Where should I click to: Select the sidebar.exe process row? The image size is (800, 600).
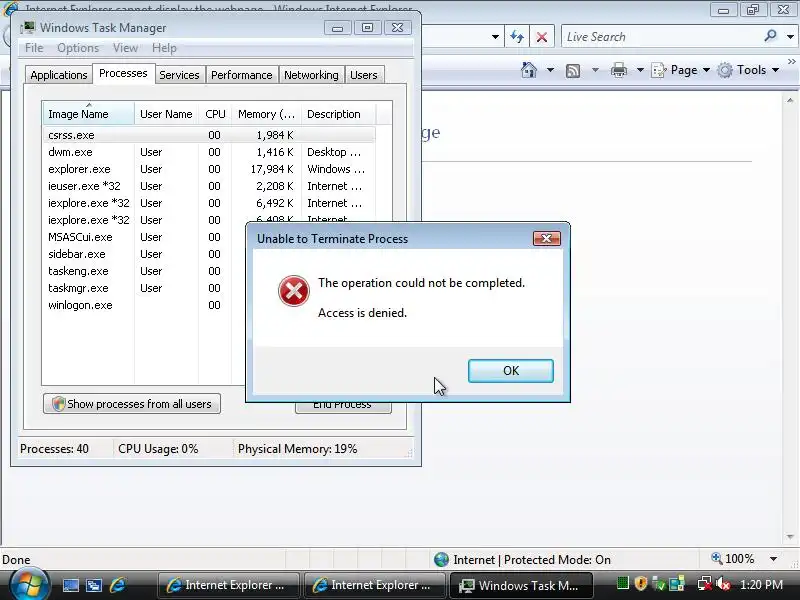[144, 254]
